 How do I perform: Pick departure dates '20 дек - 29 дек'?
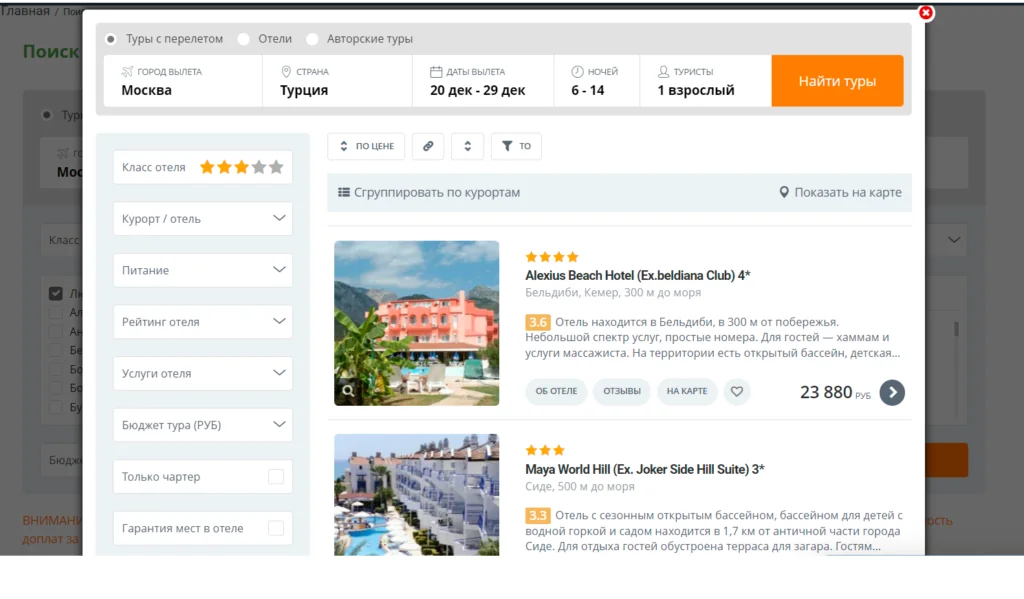coord(483,81)
